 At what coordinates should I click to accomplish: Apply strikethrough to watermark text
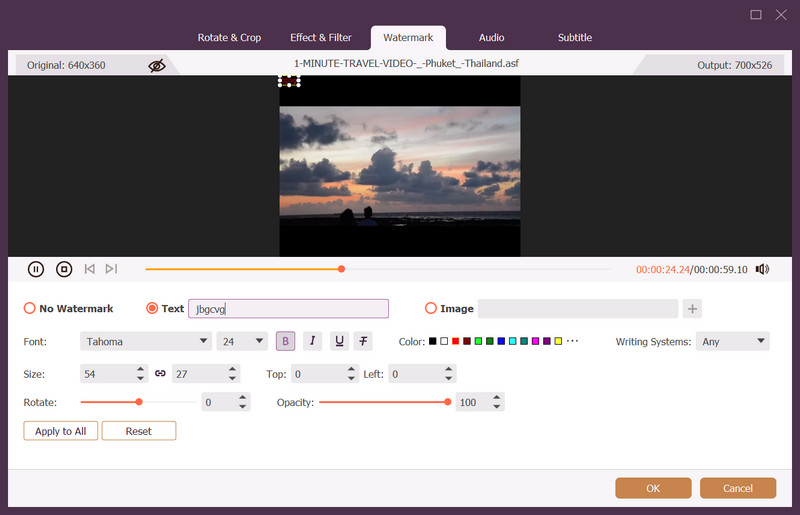364,341
